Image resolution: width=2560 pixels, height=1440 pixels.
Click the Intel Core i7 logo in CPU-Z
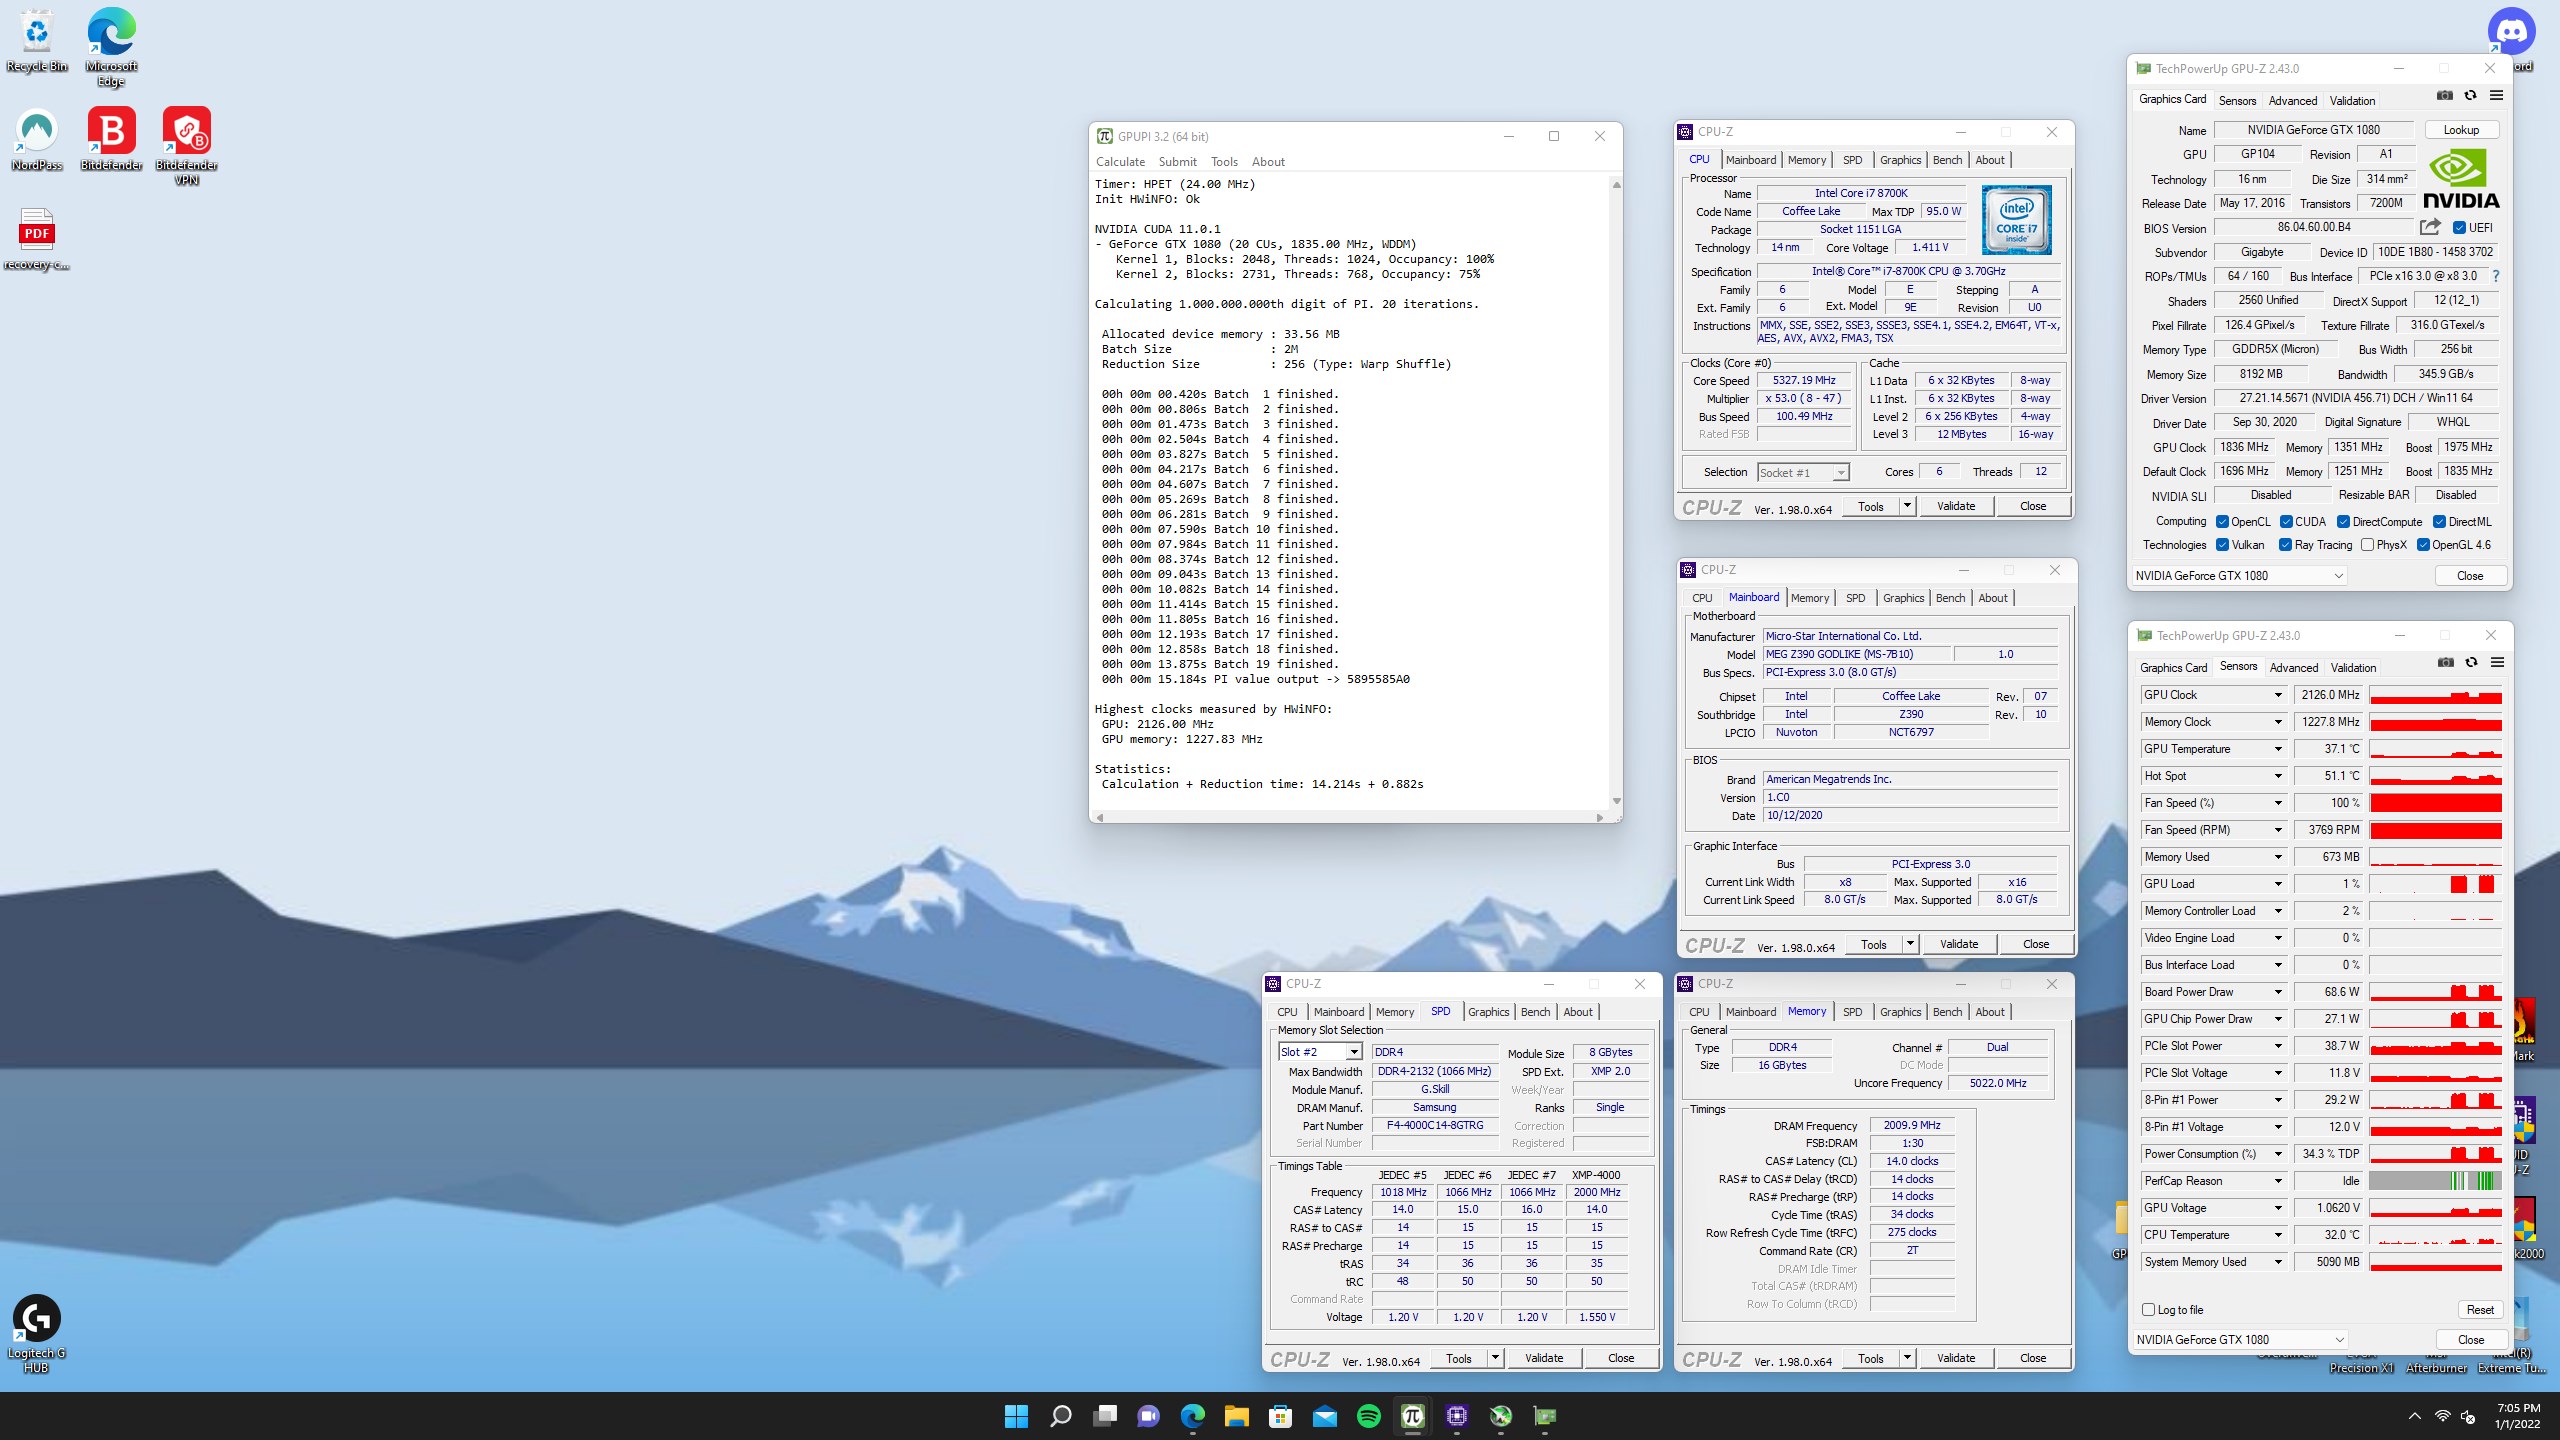[2016, 220]
